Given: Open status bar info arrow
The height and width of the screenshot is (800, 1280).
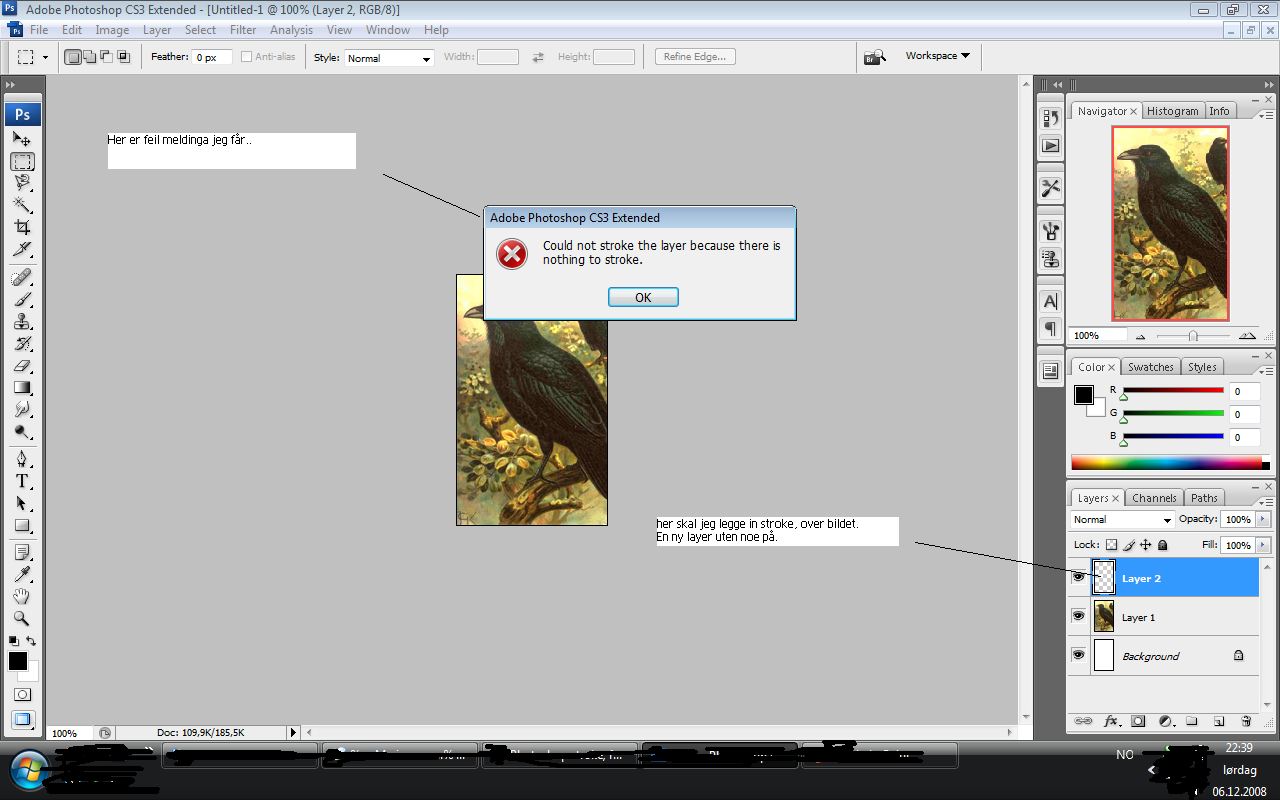Looking at the screenshot, I should tap(293, 733).
